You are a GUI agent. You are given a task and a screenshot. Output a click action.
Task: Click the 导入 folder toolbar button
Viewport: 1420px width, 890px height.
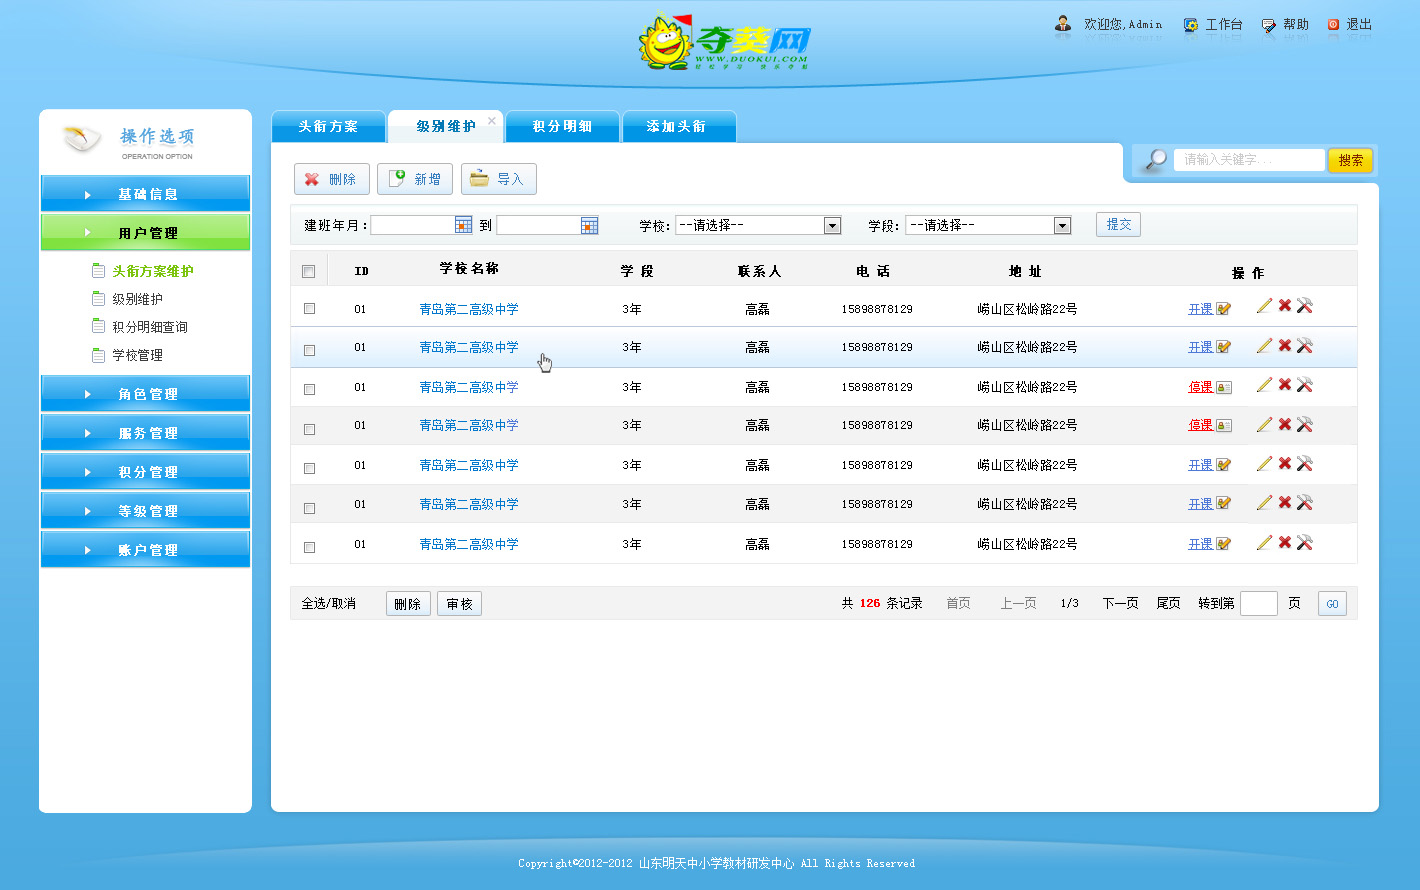coord(499,179)
